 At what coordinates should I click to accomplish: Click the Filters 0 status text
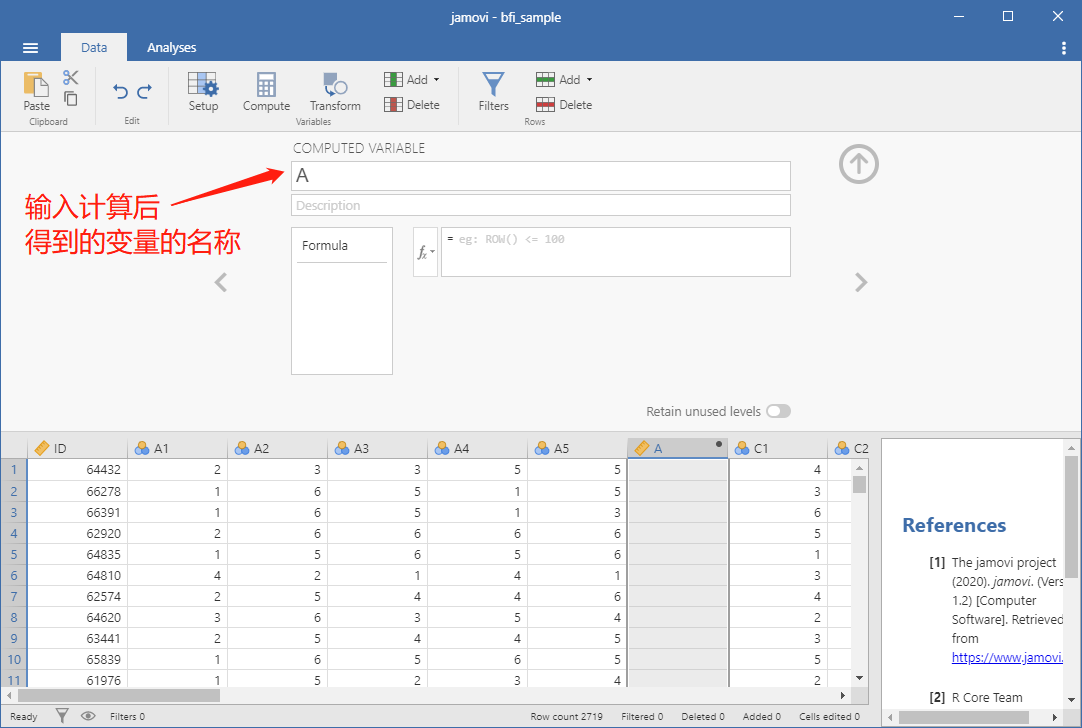click(127, 716)
